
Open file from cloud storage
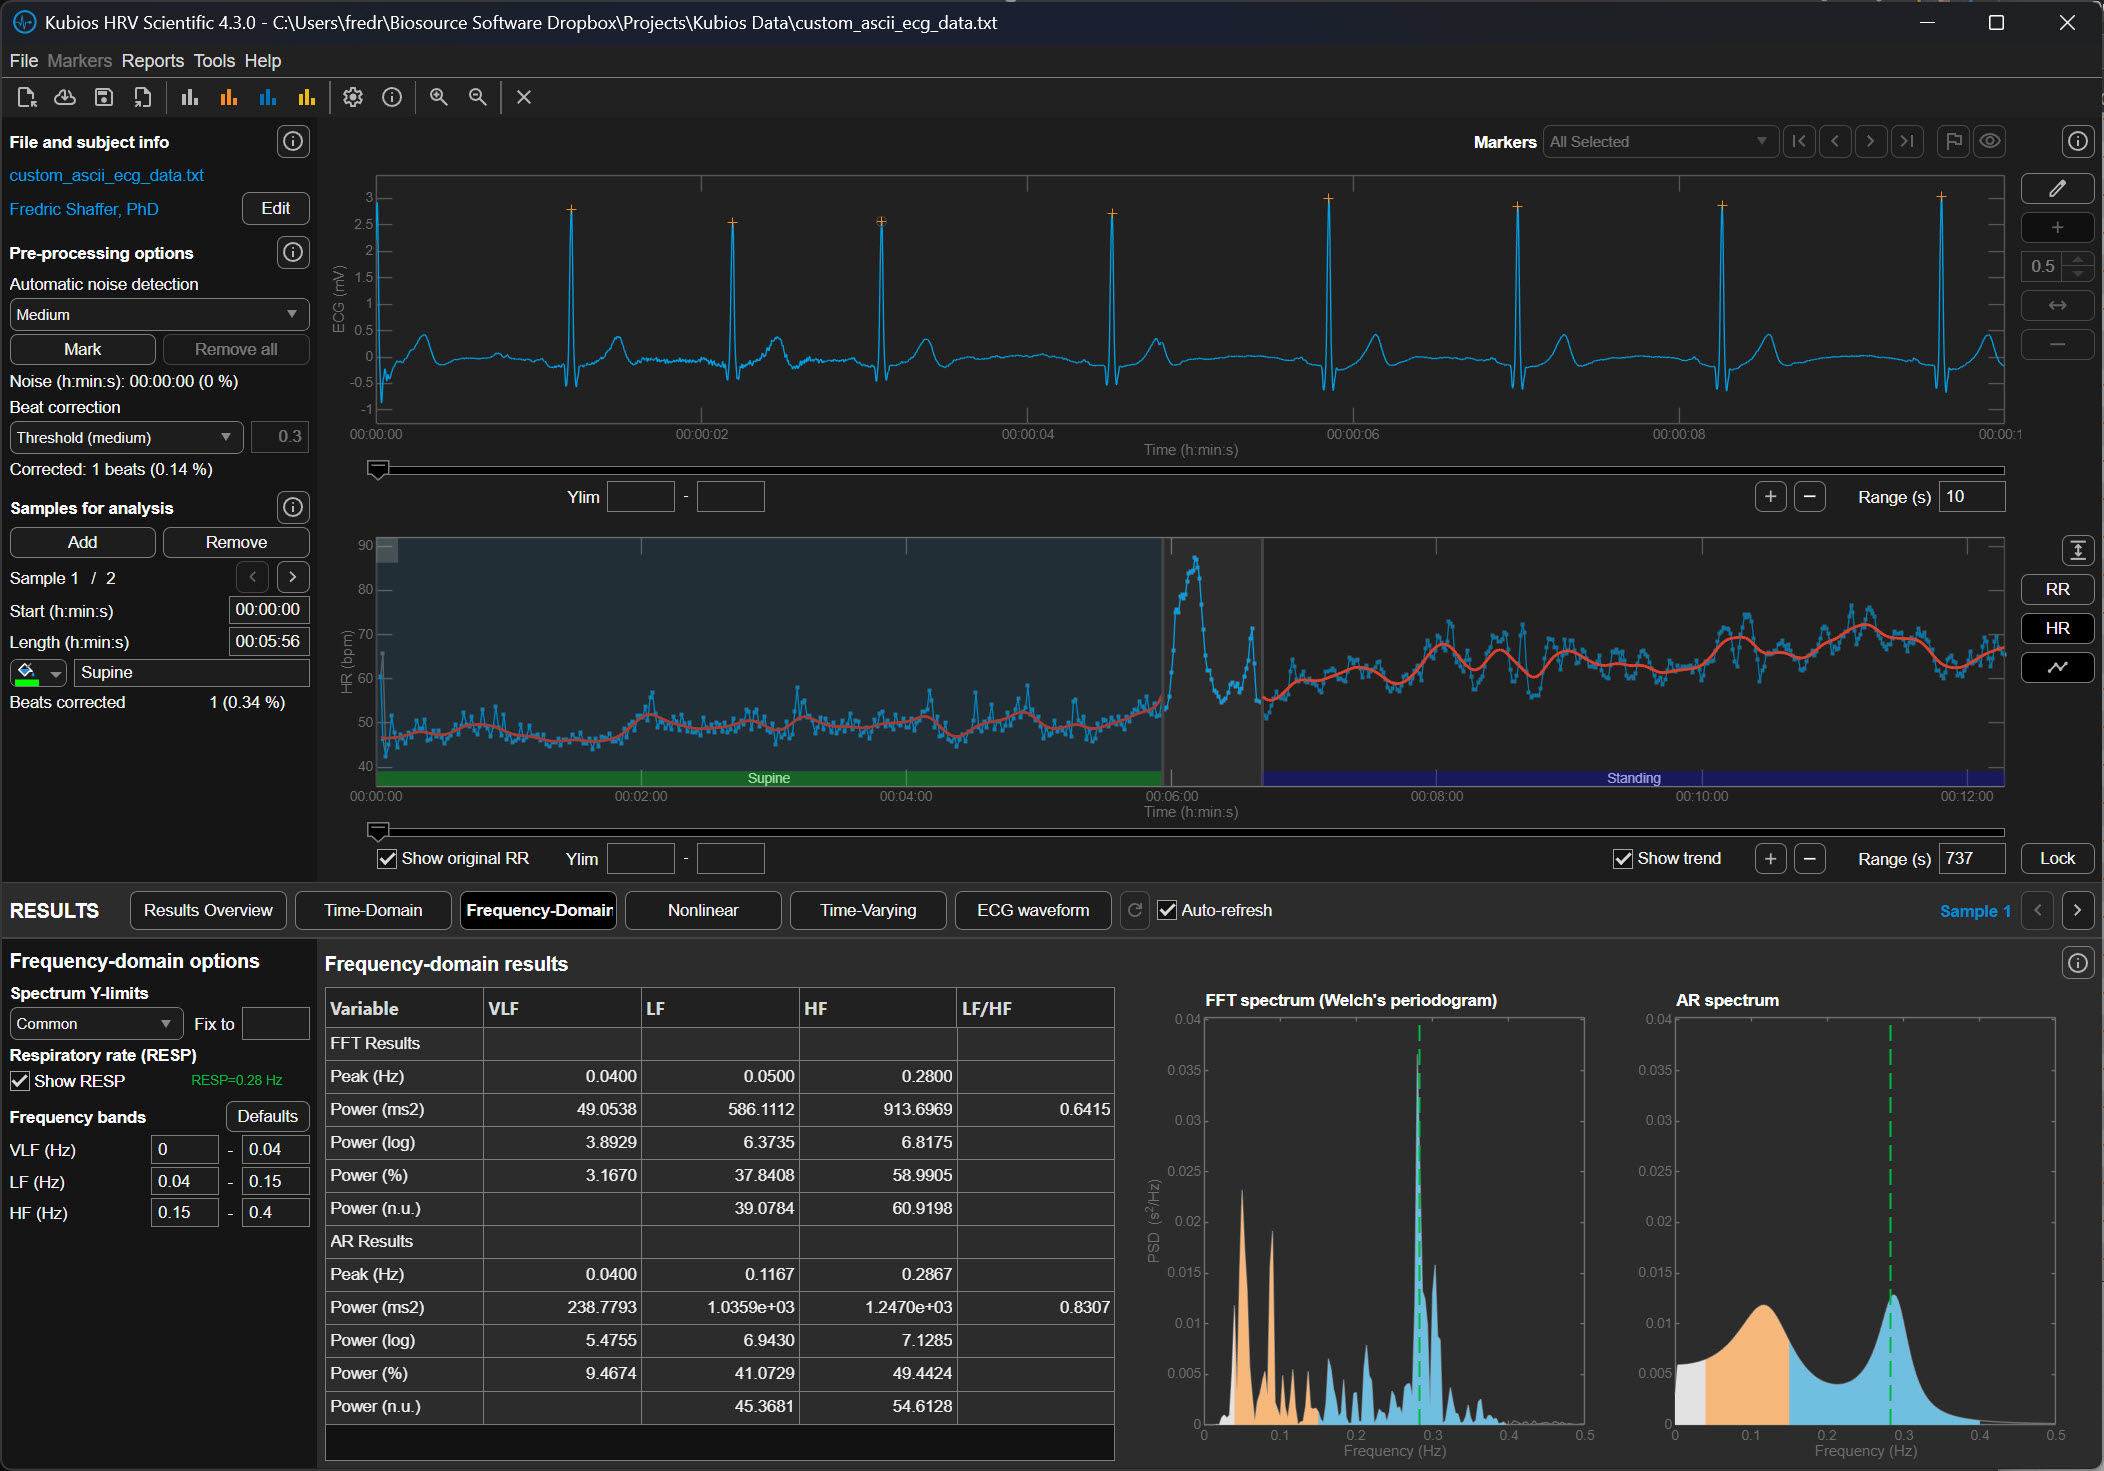pos(64,97)
